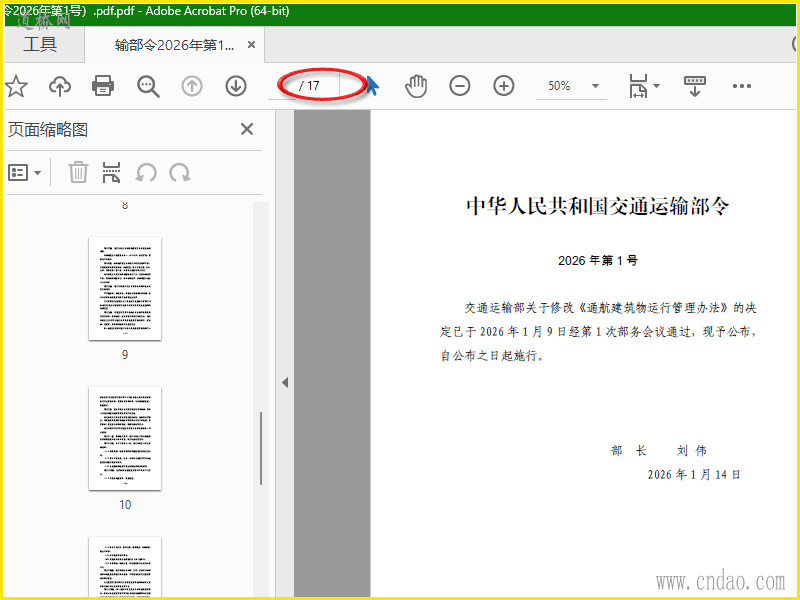Collapse the navigation pane with the arrow

pos(285,382)
